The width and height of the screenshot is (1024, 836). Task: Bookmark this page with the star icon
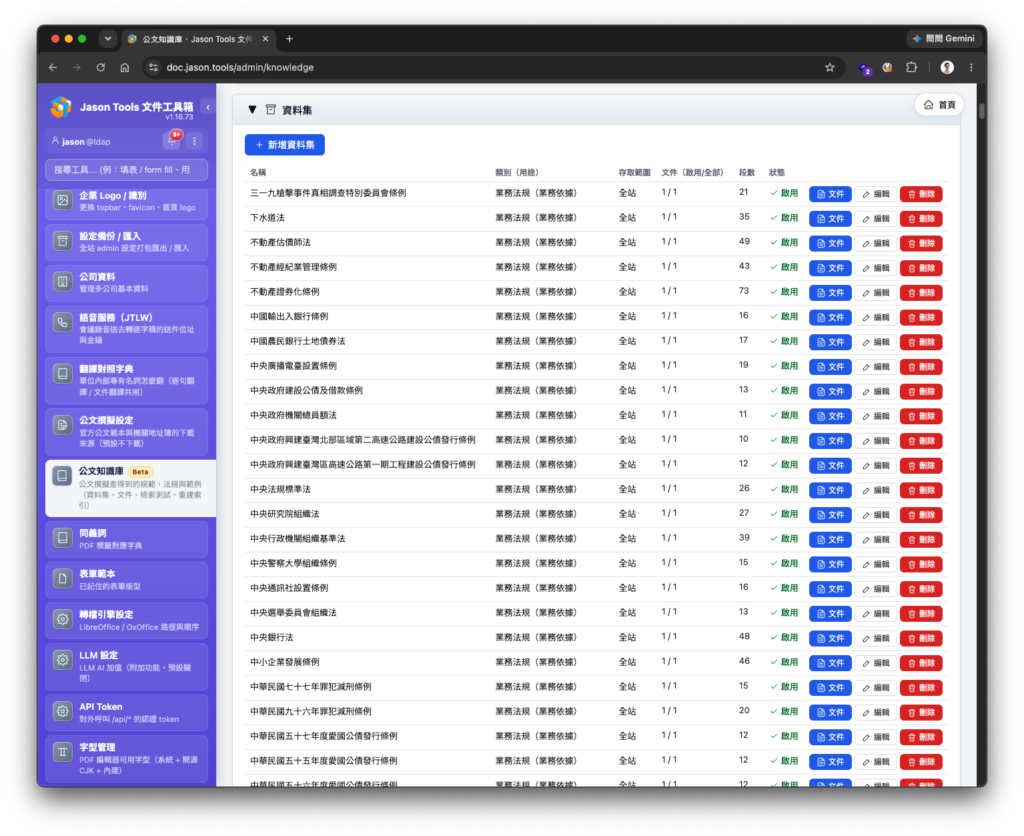[829, 67]
